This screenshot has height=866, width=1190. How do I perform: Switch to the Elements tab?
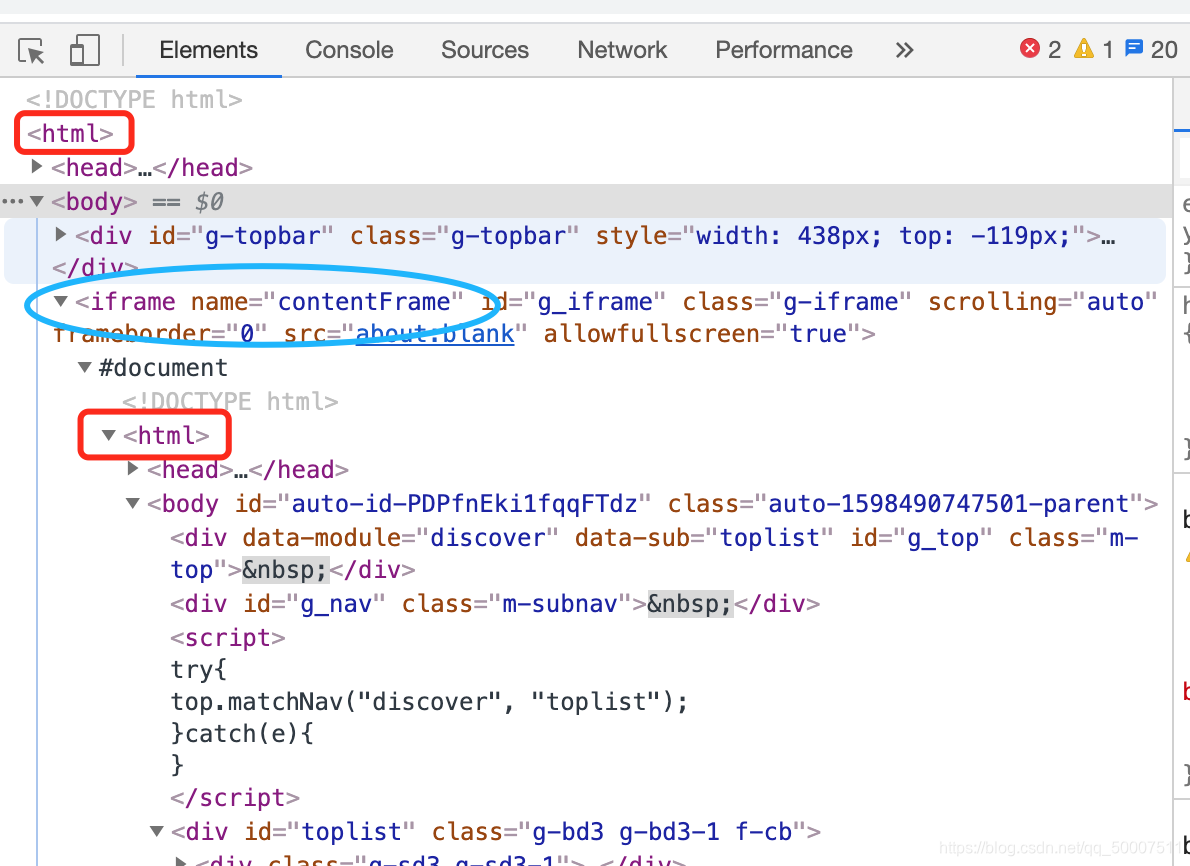[x=209, y=50]
